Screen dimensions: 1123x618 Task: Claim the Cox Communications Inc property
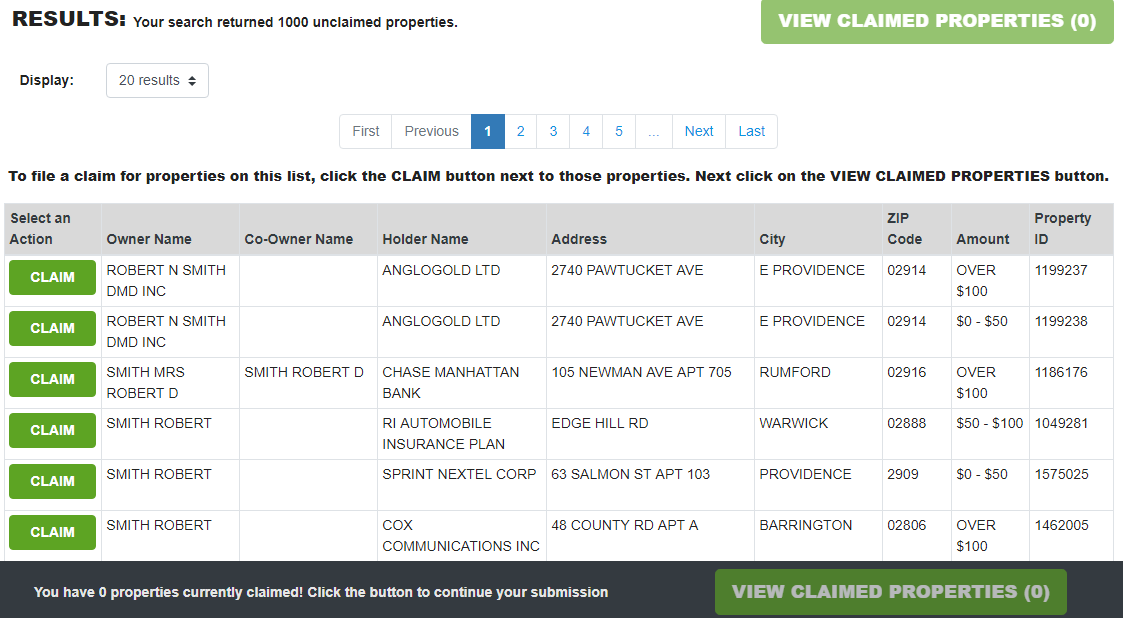52,532
